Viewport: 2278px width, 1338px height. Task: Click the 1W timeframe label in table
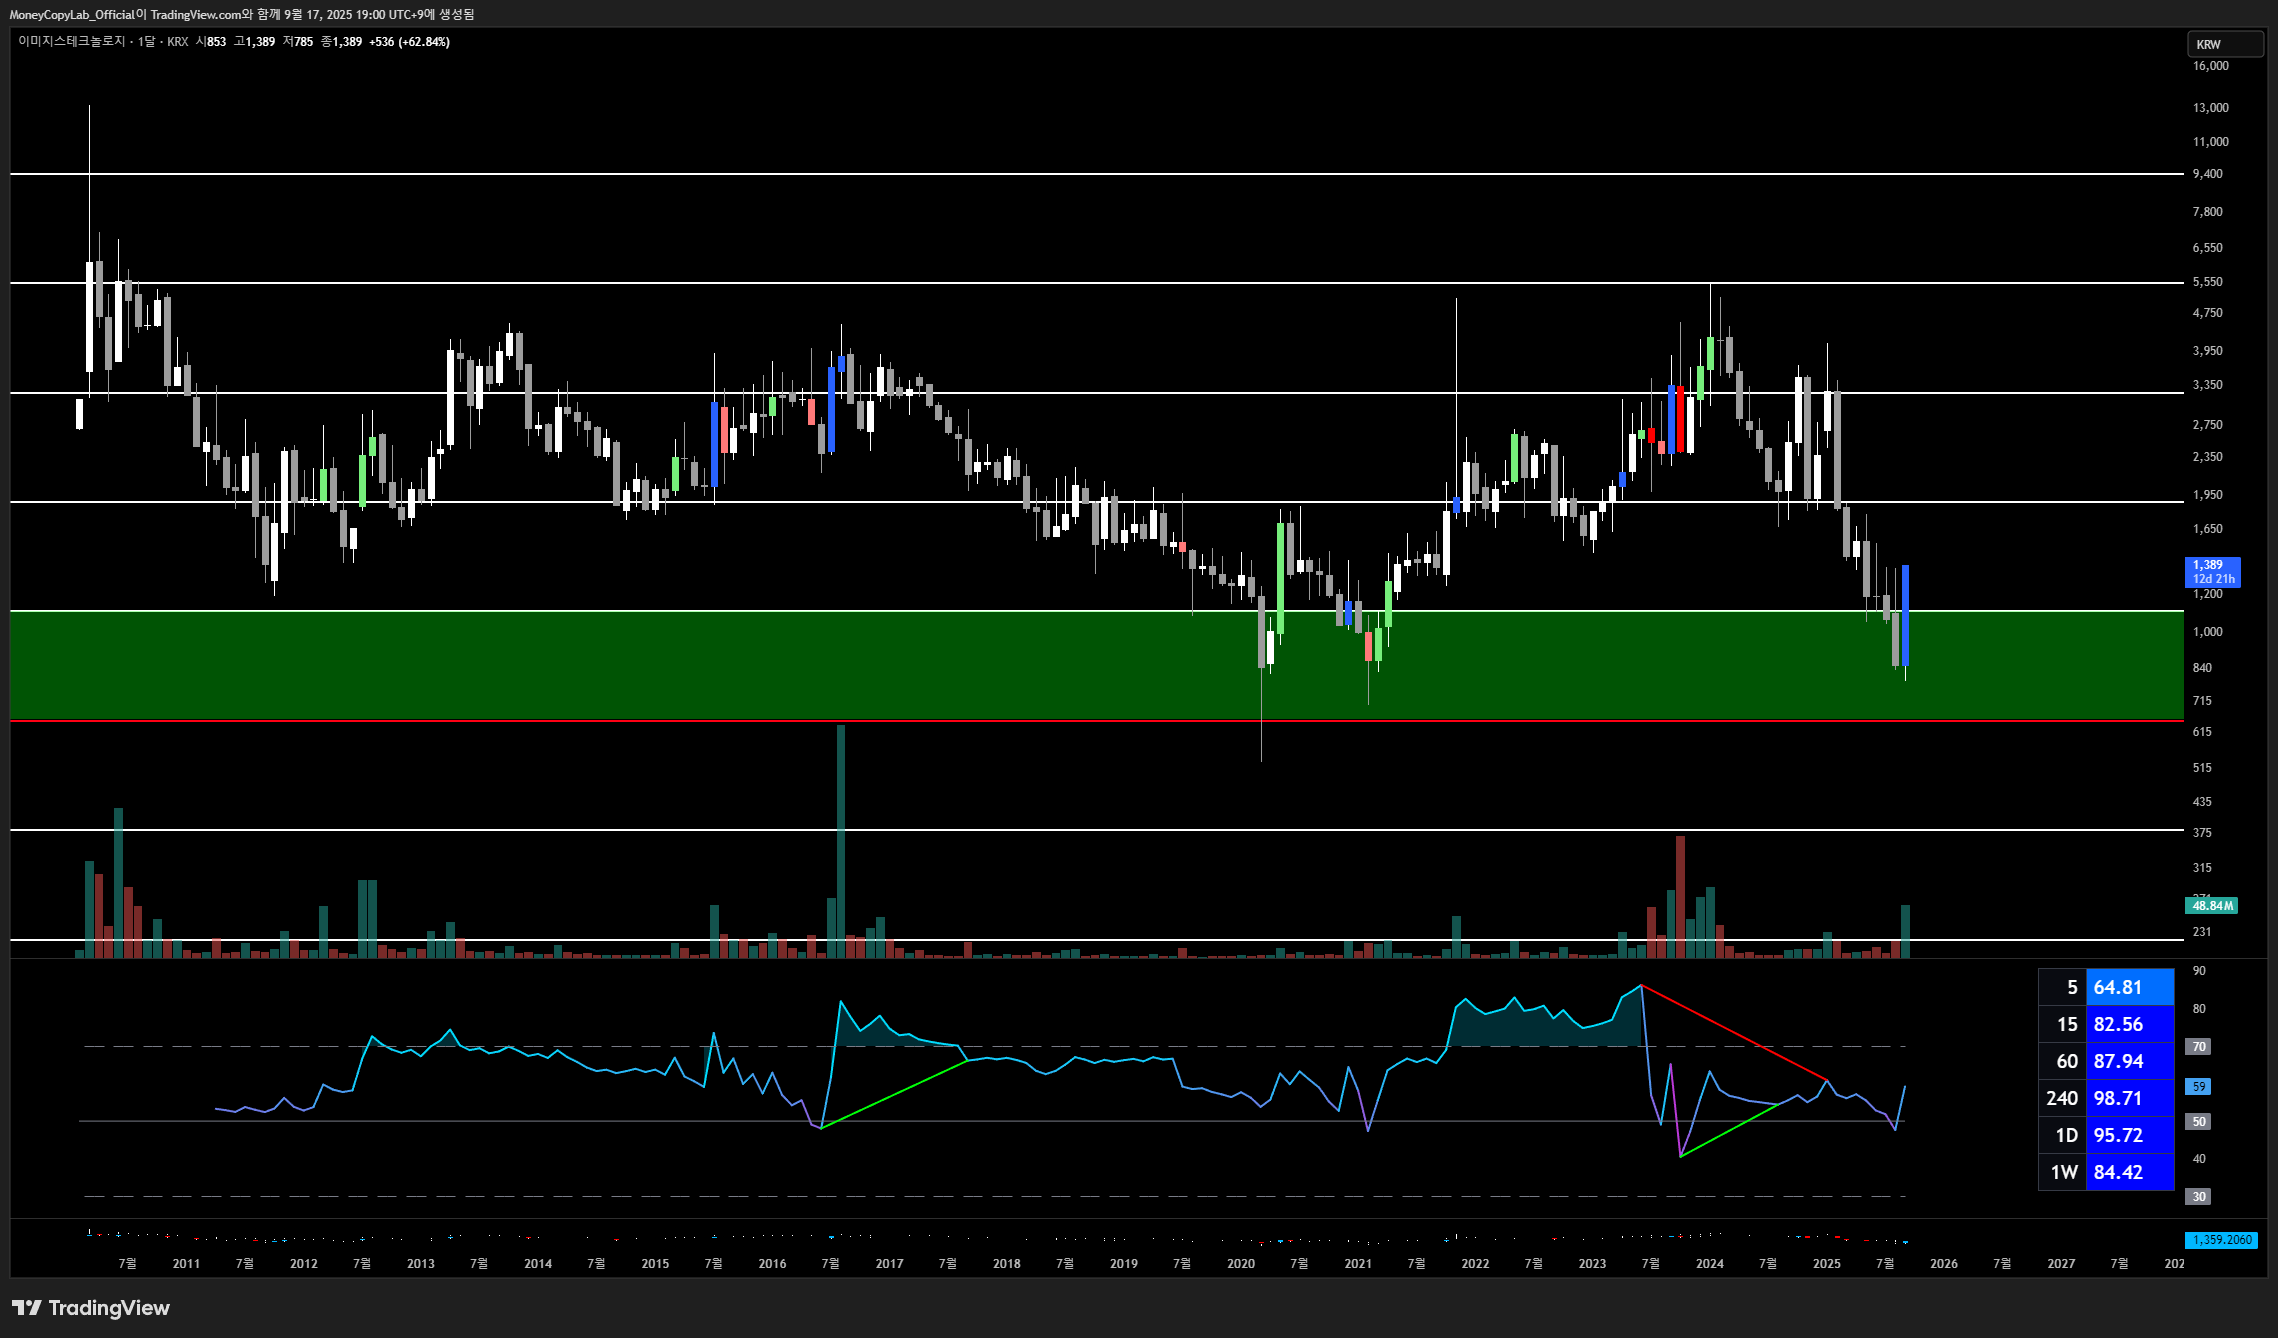coord(2064,1173)
